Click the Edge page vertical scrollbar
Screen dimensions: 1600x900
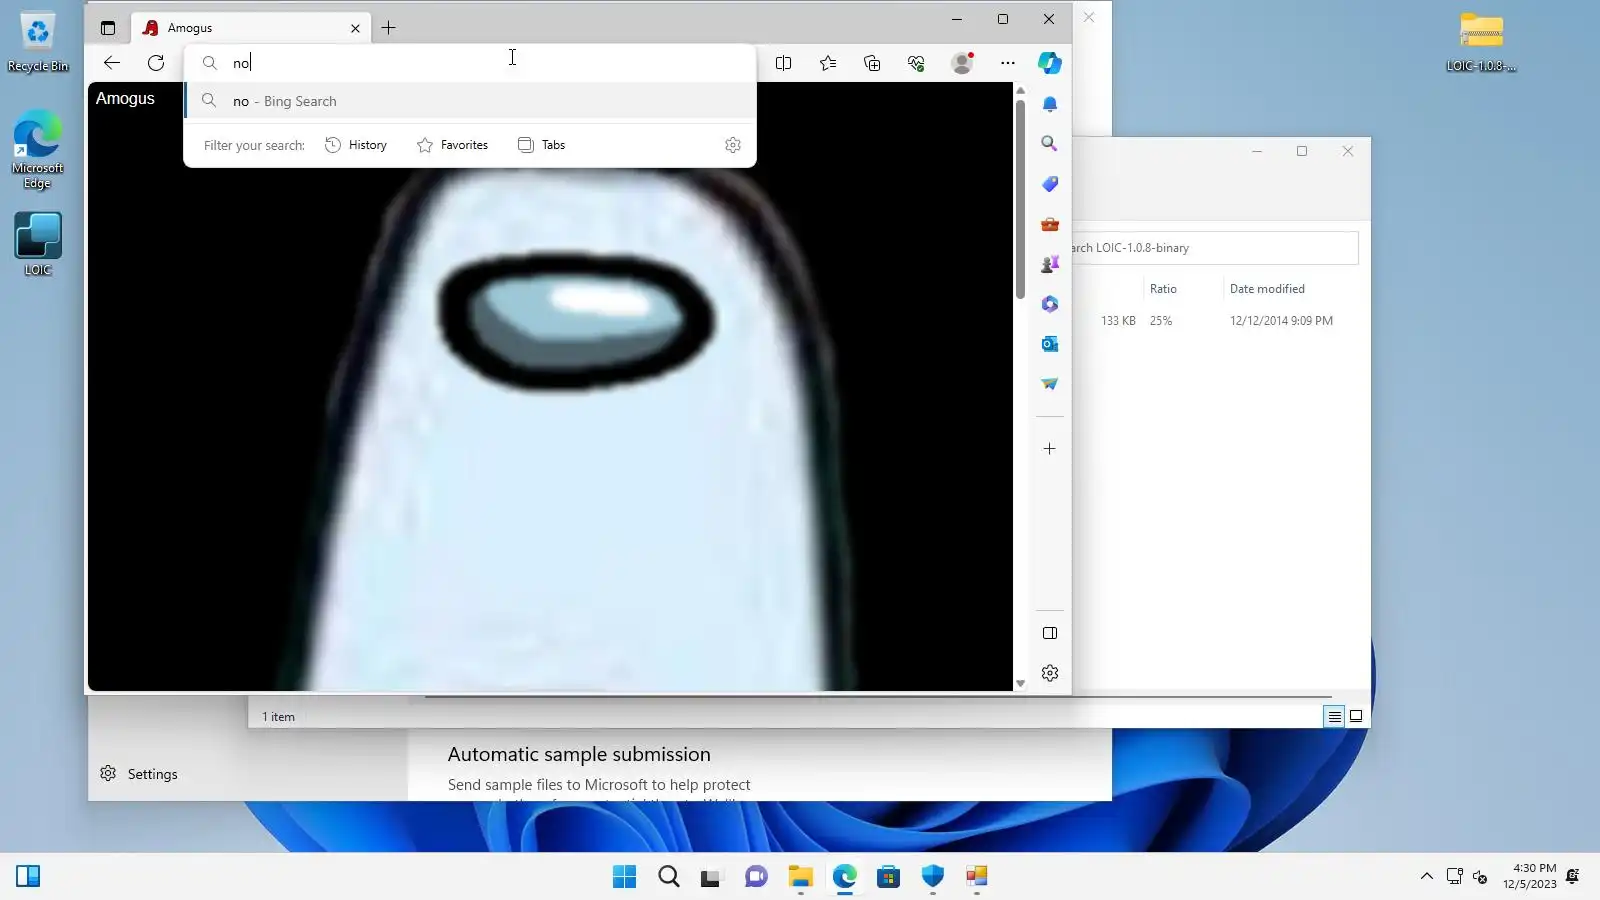(1020, 200)
